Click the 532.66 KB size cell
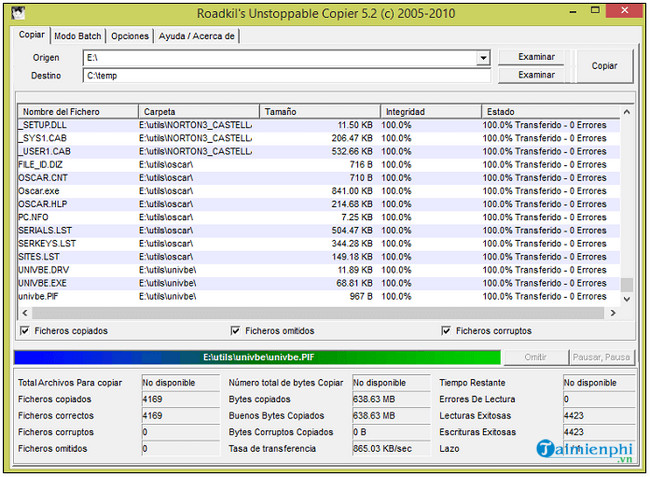This screenshot has width=650, height=477. point(352,151)
